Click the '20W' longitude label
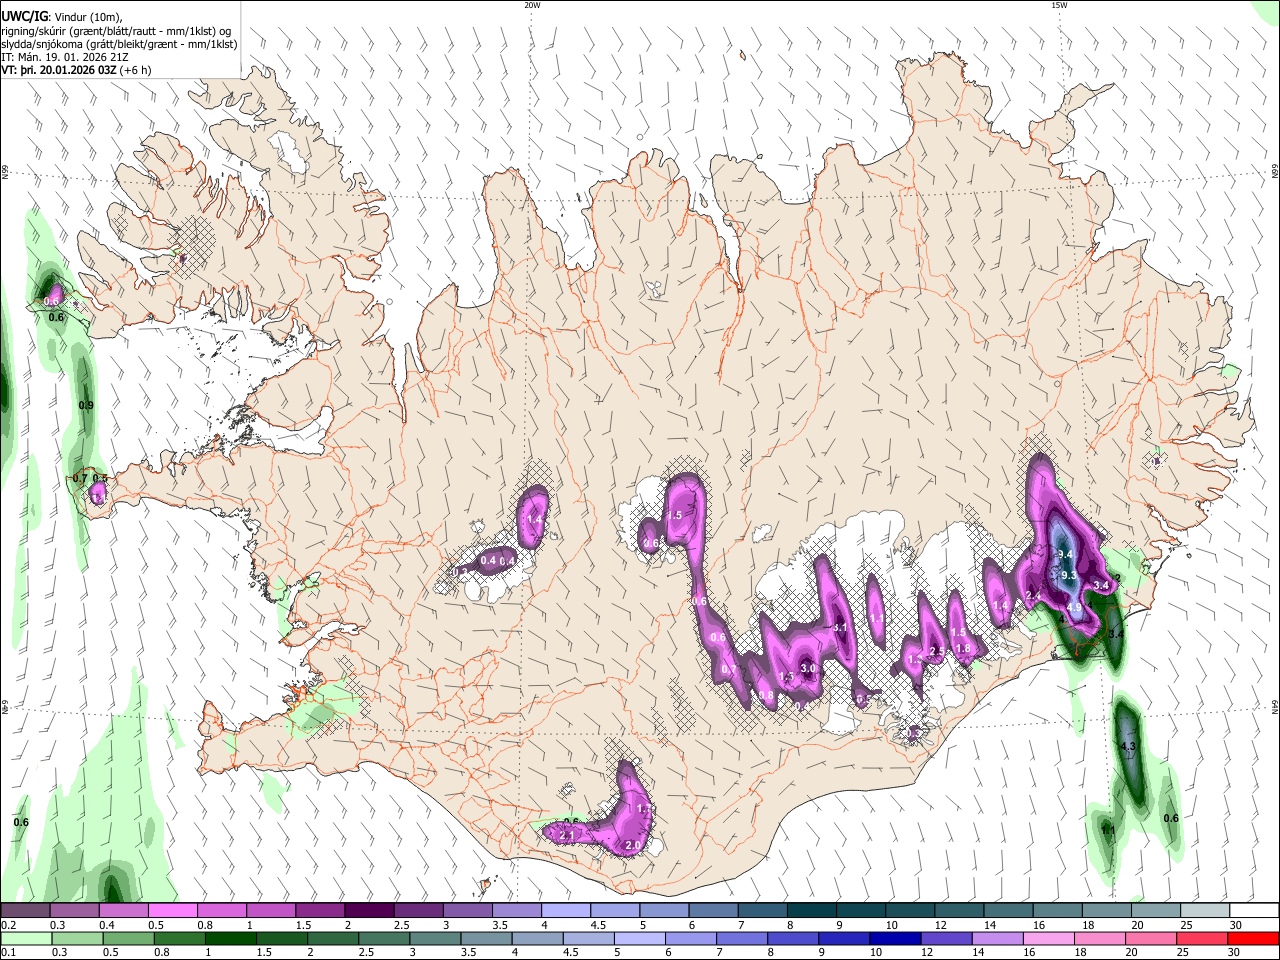Image resolution: width=1280 pixels, height=960 pixels. (x=532, y=5)
